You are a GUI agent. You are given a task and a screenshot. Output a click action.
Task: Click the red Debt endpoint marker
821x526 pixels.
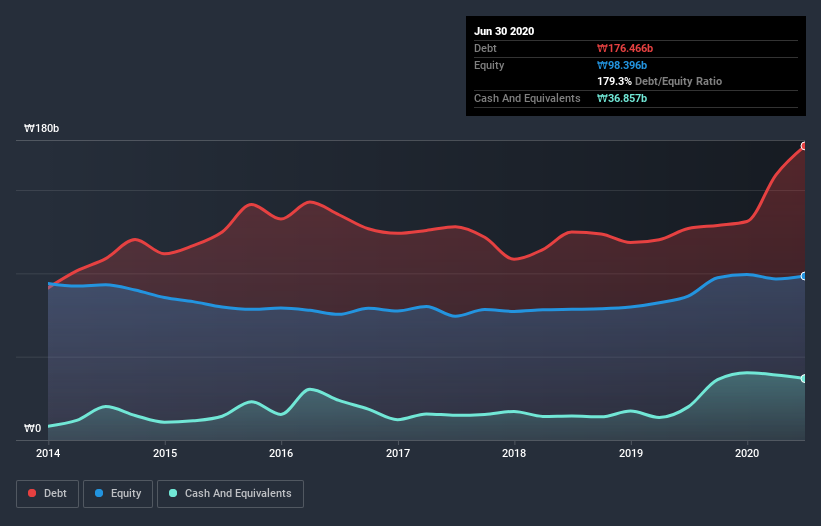(804, 146)
